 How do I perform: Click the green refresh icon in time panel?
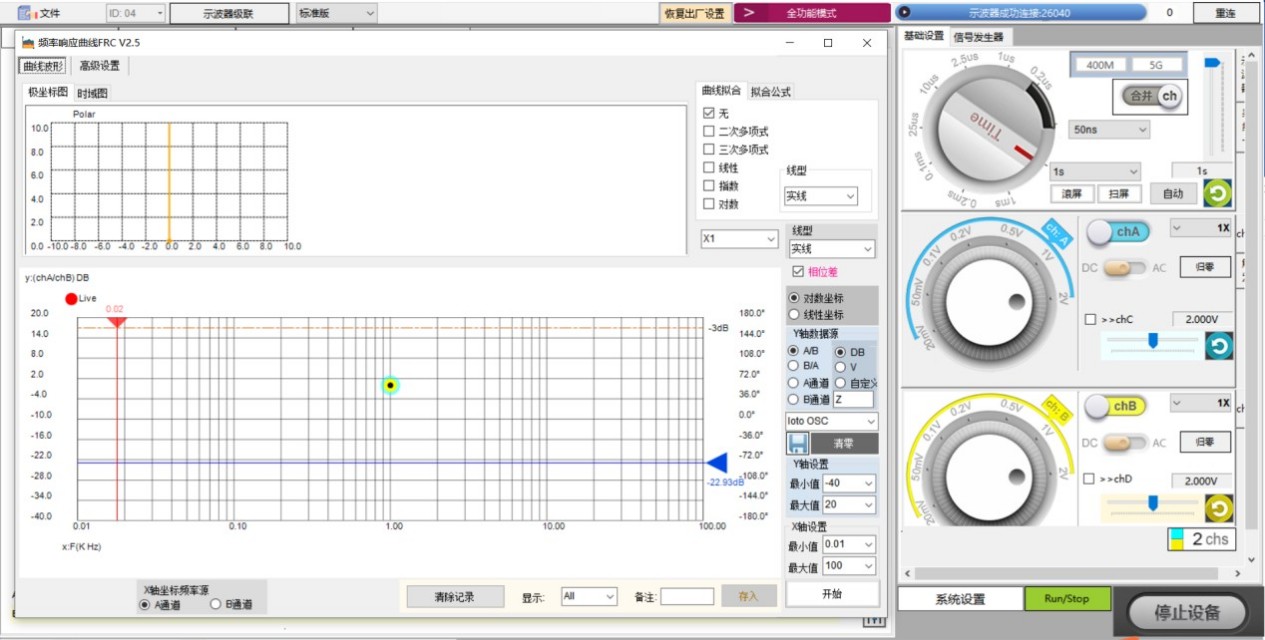(x=1217, y=194)
